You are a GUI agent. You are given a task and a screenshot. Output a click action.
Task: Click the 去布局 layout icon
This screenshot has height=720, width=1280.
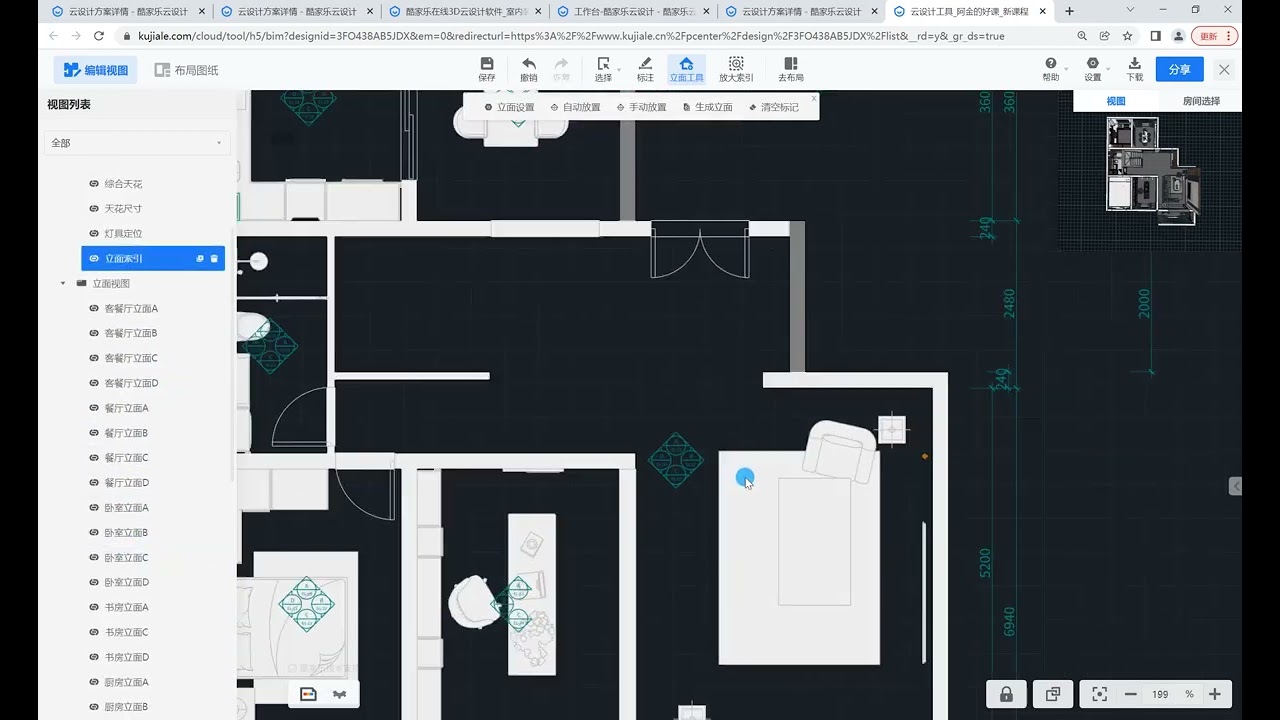coord(791,69)
